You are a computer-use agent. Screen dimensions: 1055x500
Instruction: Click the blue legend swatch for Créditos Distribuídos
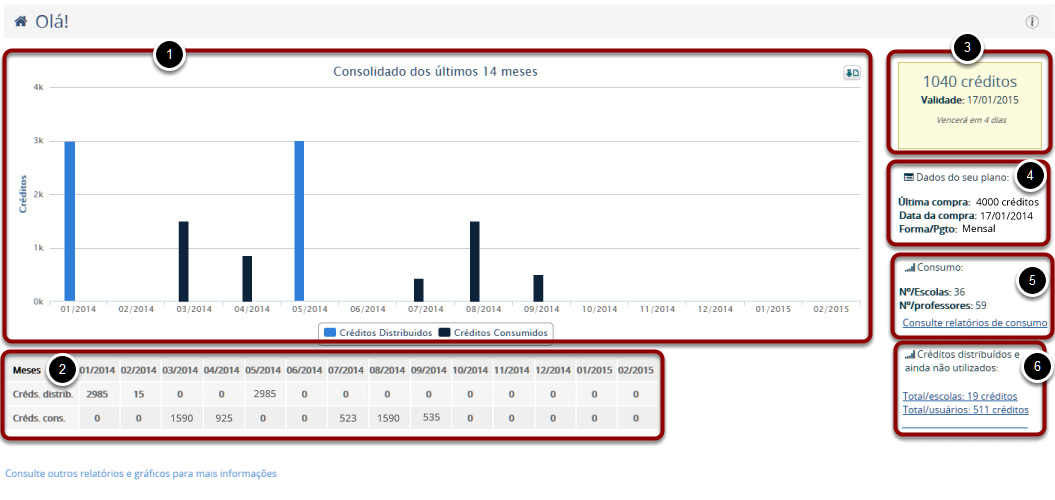click(329, 332)
